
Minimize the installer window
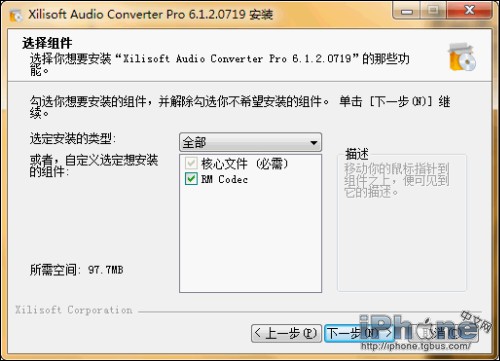tap(407, 11)
